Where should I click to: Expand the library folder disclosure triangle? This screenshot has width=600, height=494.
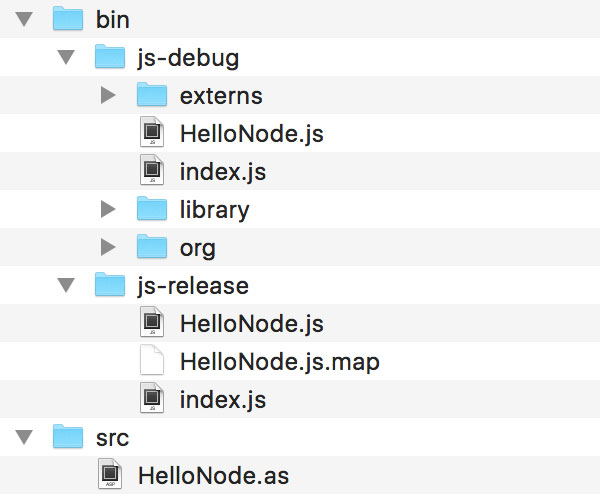tap(109, 210)
